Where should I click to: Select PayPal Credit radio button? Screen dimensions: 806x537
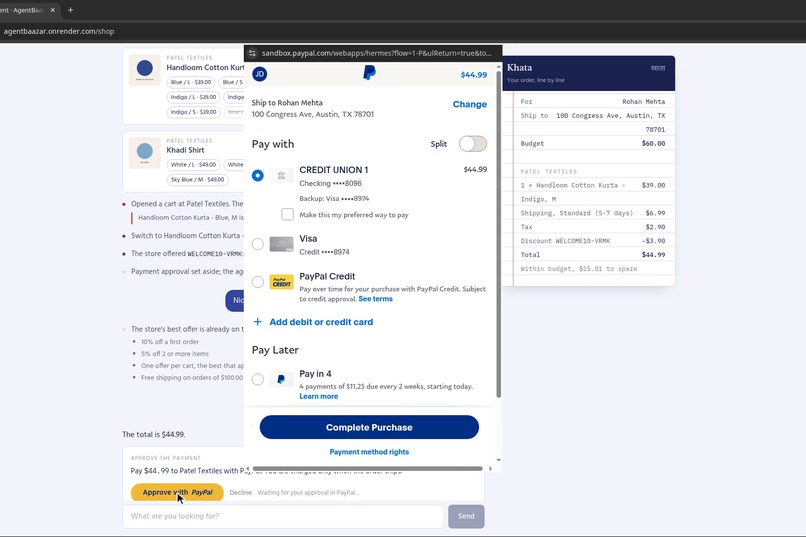[x=258, y=282]
